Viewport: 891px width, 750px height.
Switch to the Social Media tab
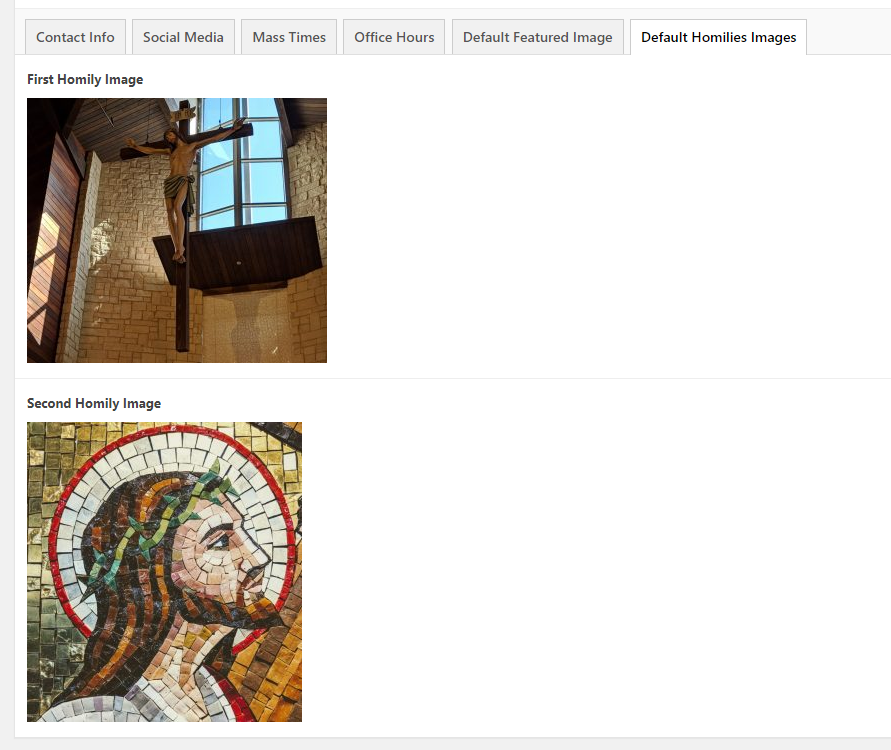click(183, 37)
